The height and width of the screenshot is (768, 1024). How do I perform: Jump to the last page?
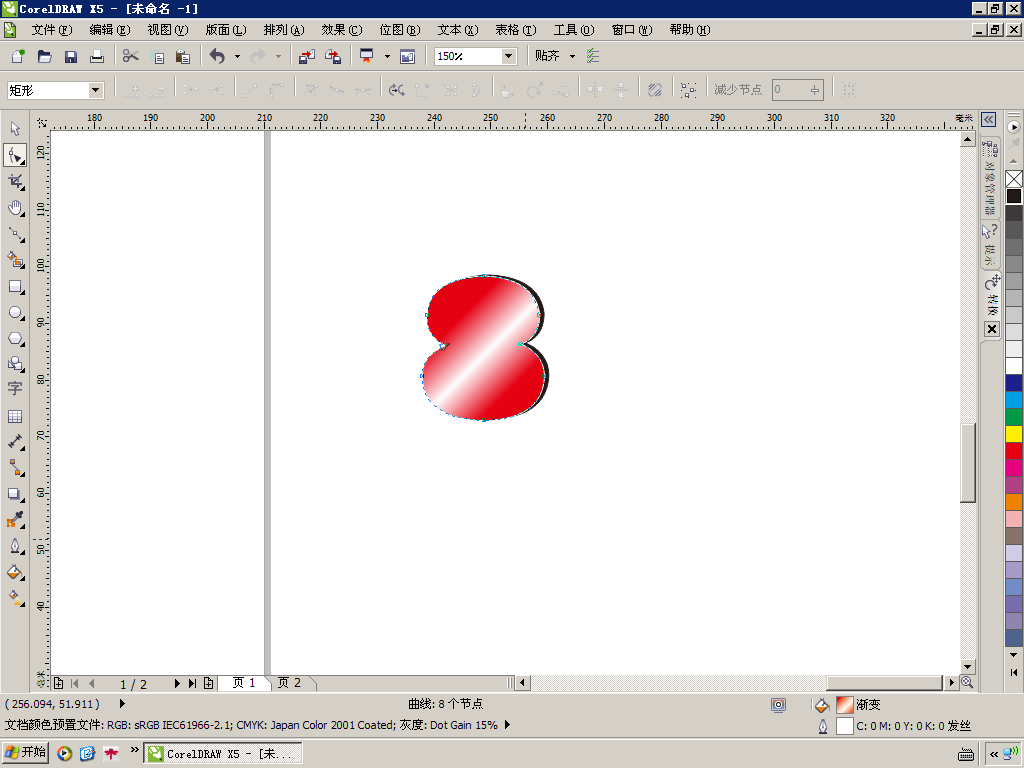click(x=192, y=683)
